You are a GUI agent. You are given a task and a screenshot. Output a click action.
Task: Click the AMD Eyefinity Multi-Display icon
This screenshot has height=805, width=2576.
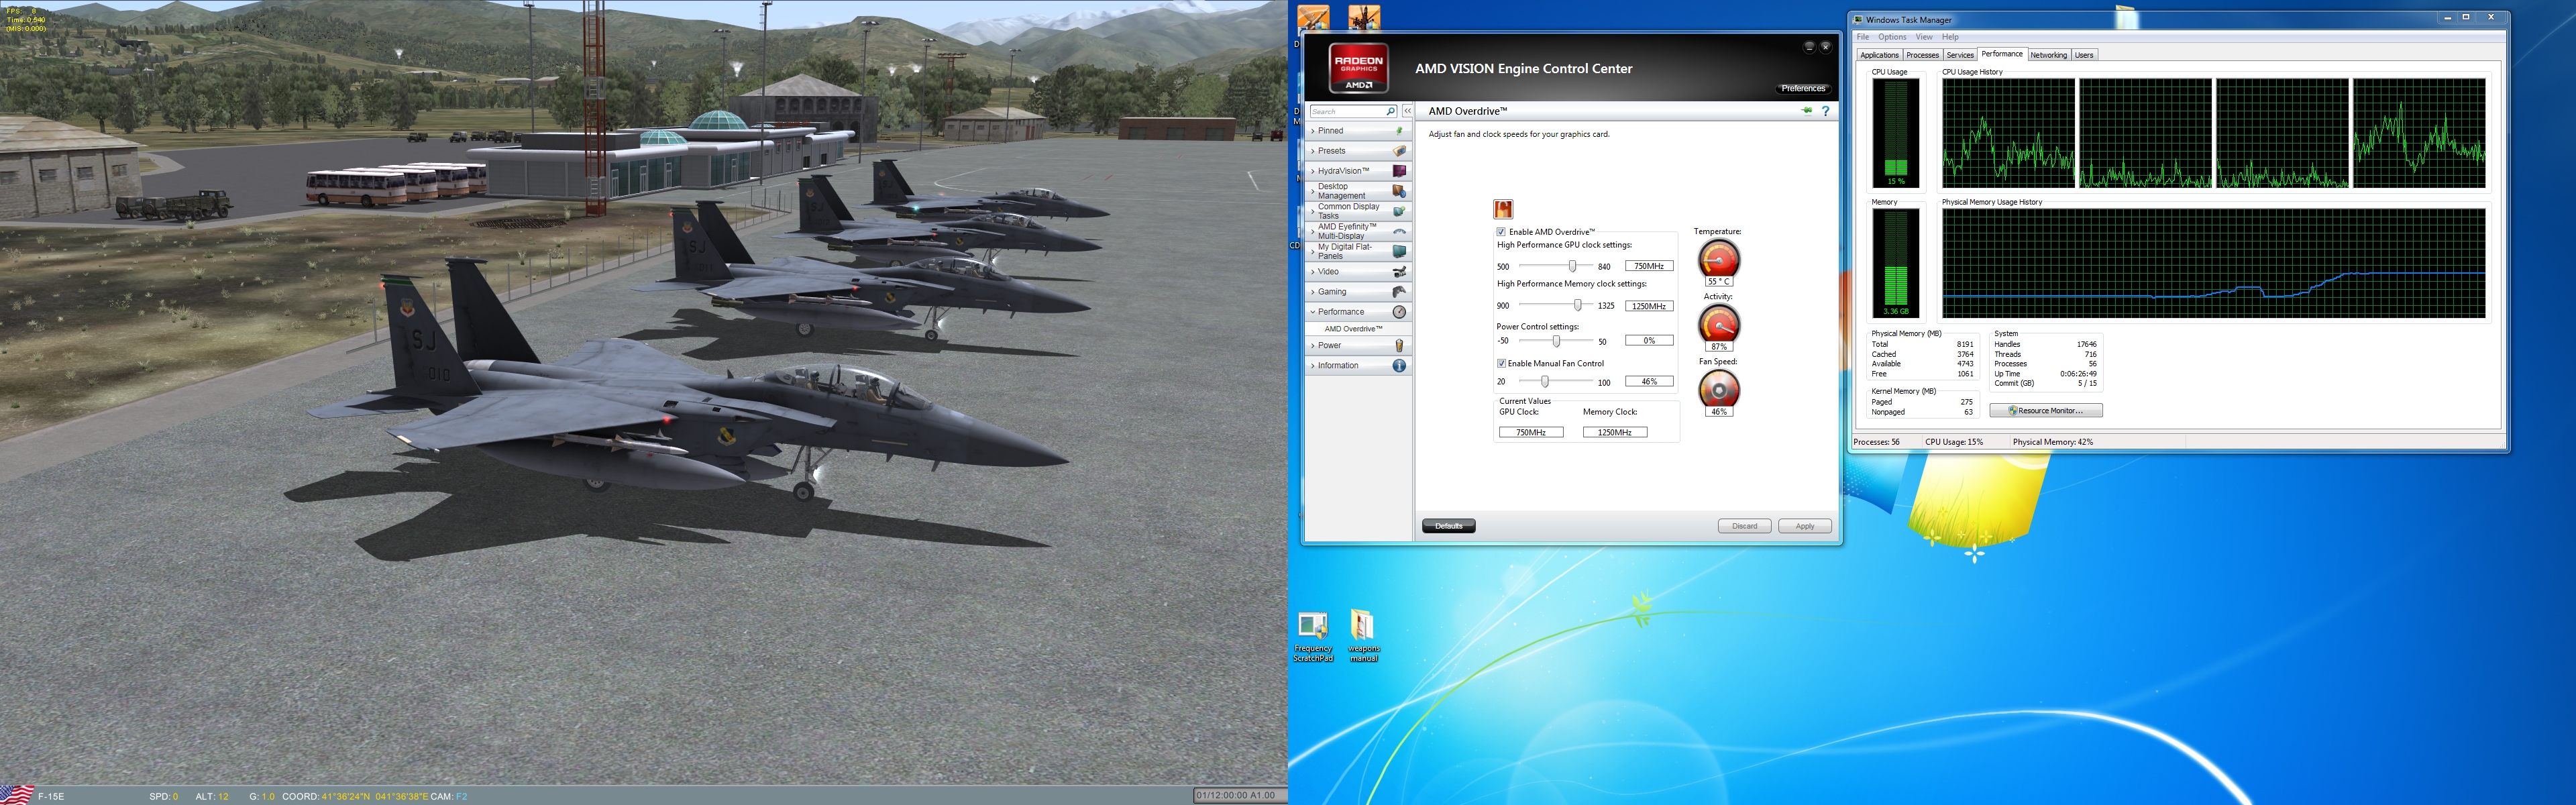(1399, 231)
